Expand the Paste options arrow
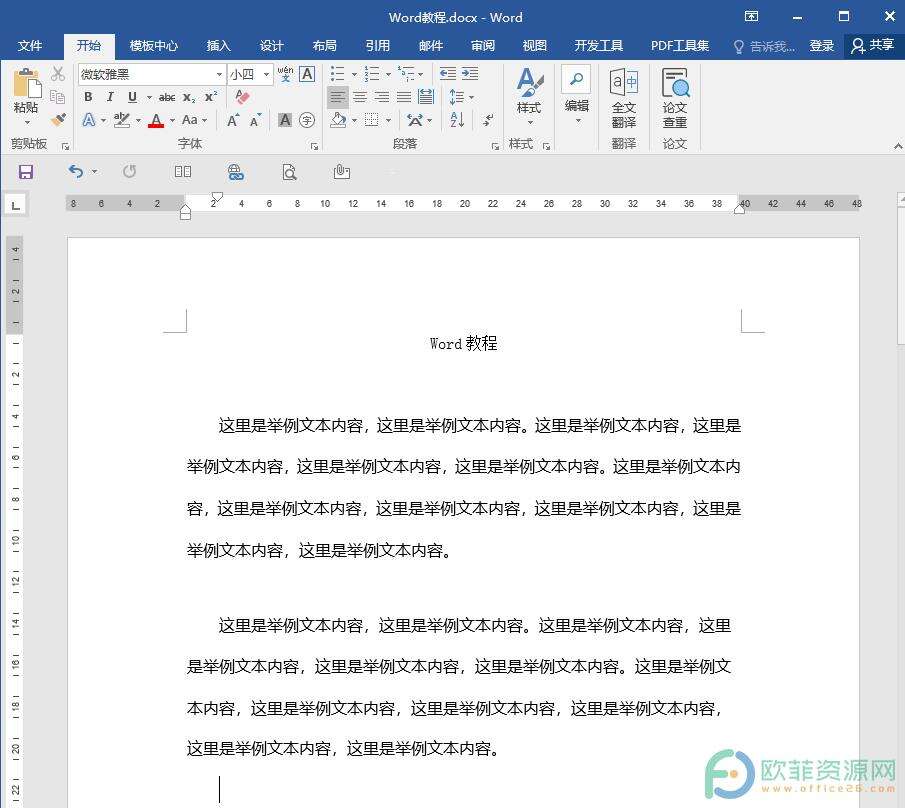 [27, 122]
